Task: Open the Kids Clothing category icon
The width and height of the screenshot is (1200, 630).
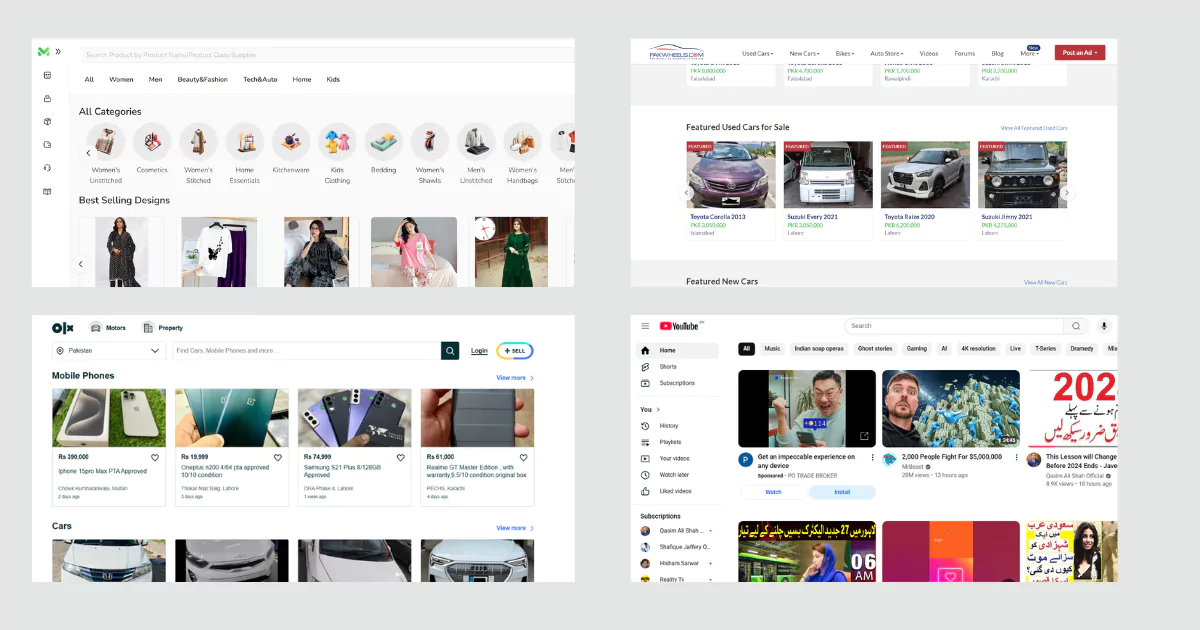Action: [337, 142]
